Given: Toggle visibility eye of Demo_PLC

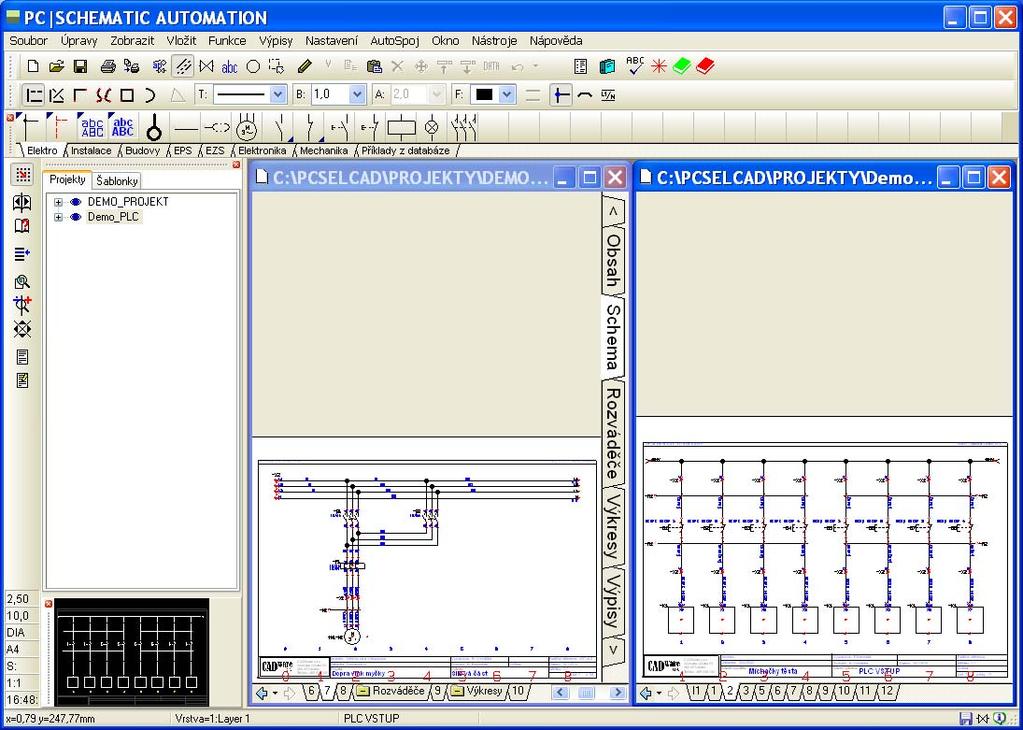Looking at the screenshot, I should coord(76,217).
